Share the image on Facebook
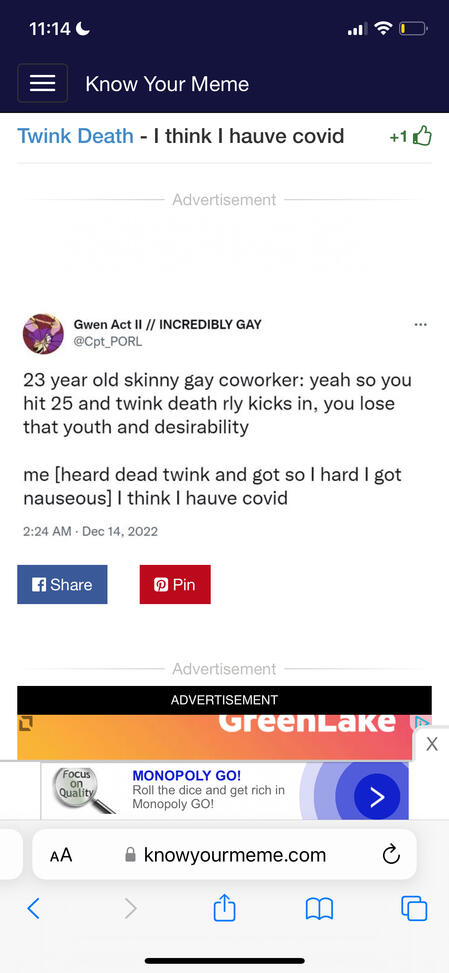This screenshot has height=973, width=449. [x=62, y=585]
